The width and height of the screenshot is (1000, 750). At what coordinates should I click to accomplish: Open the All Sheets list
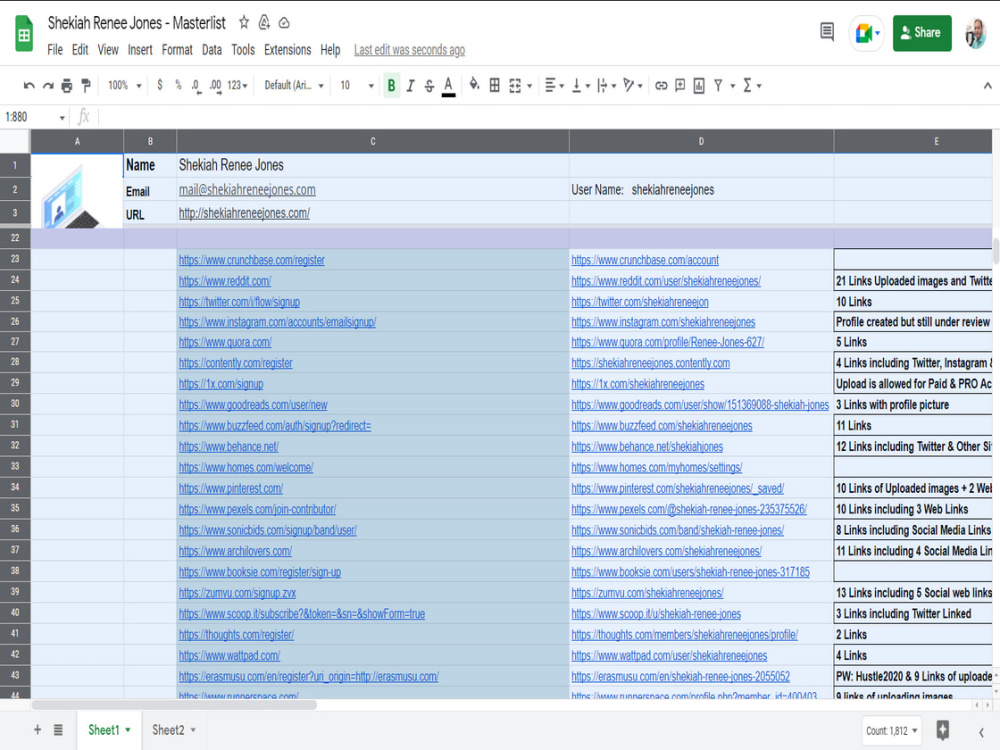[58, 730]
